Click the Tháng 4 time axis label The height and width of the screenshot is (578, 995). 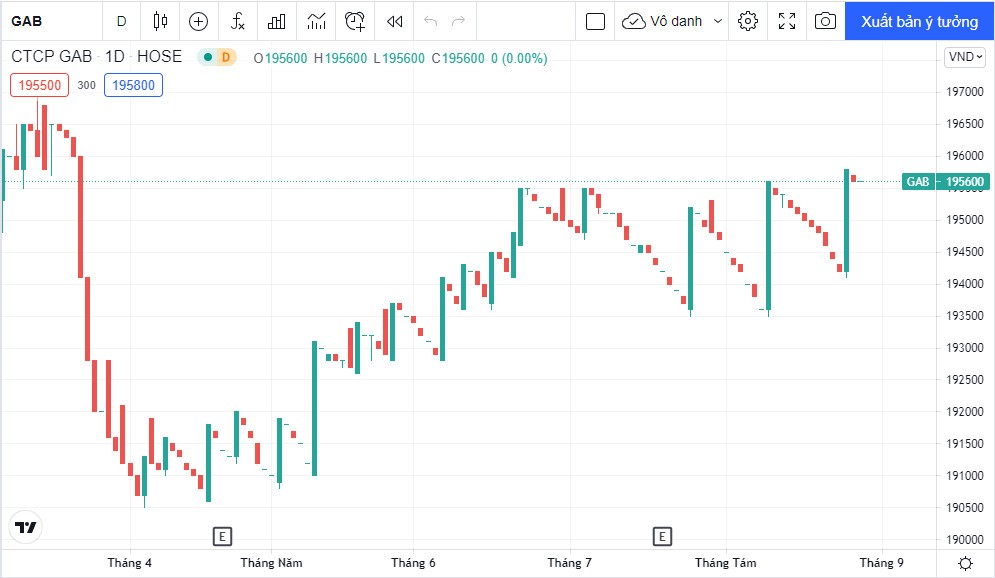pos(129,563)
